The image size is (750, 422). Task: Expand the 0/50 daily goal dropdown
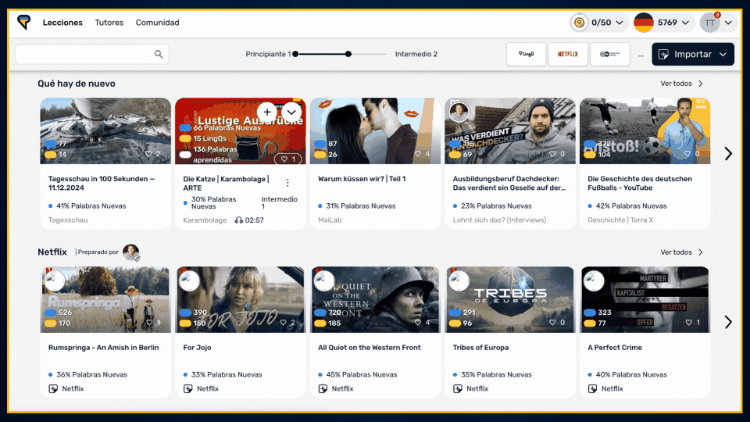coord(619,22)
